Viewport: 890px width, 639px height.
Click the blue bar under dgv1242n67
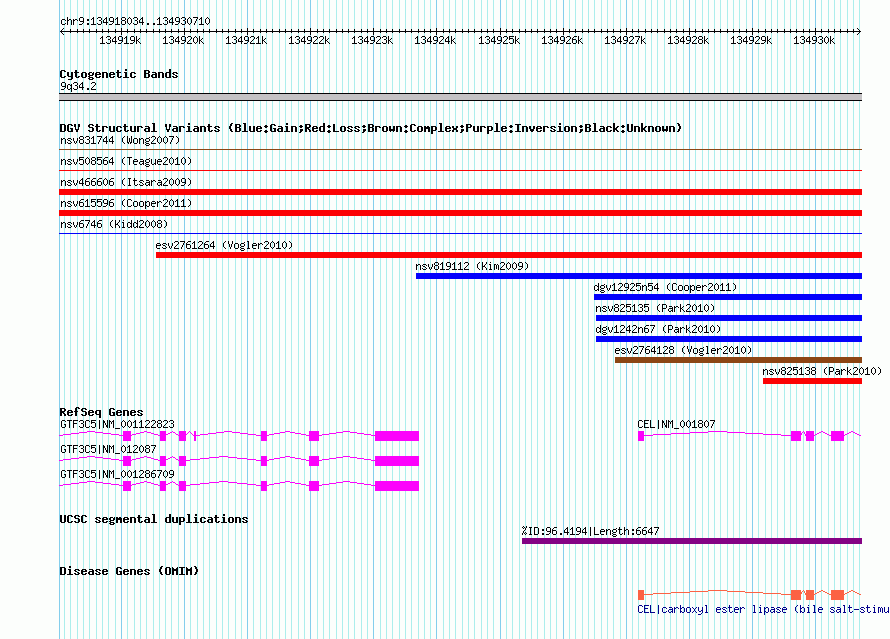(x=729, y=339)
